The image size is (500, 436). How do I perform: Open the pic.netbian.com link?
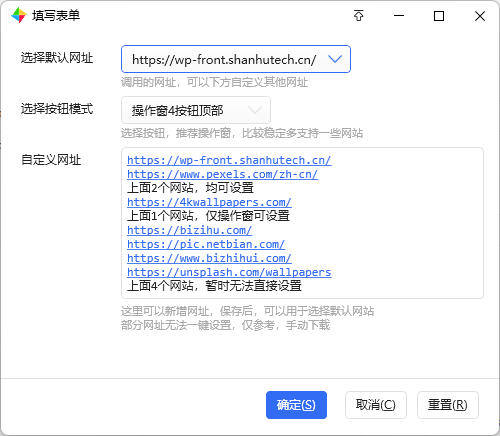click(206, 244)
